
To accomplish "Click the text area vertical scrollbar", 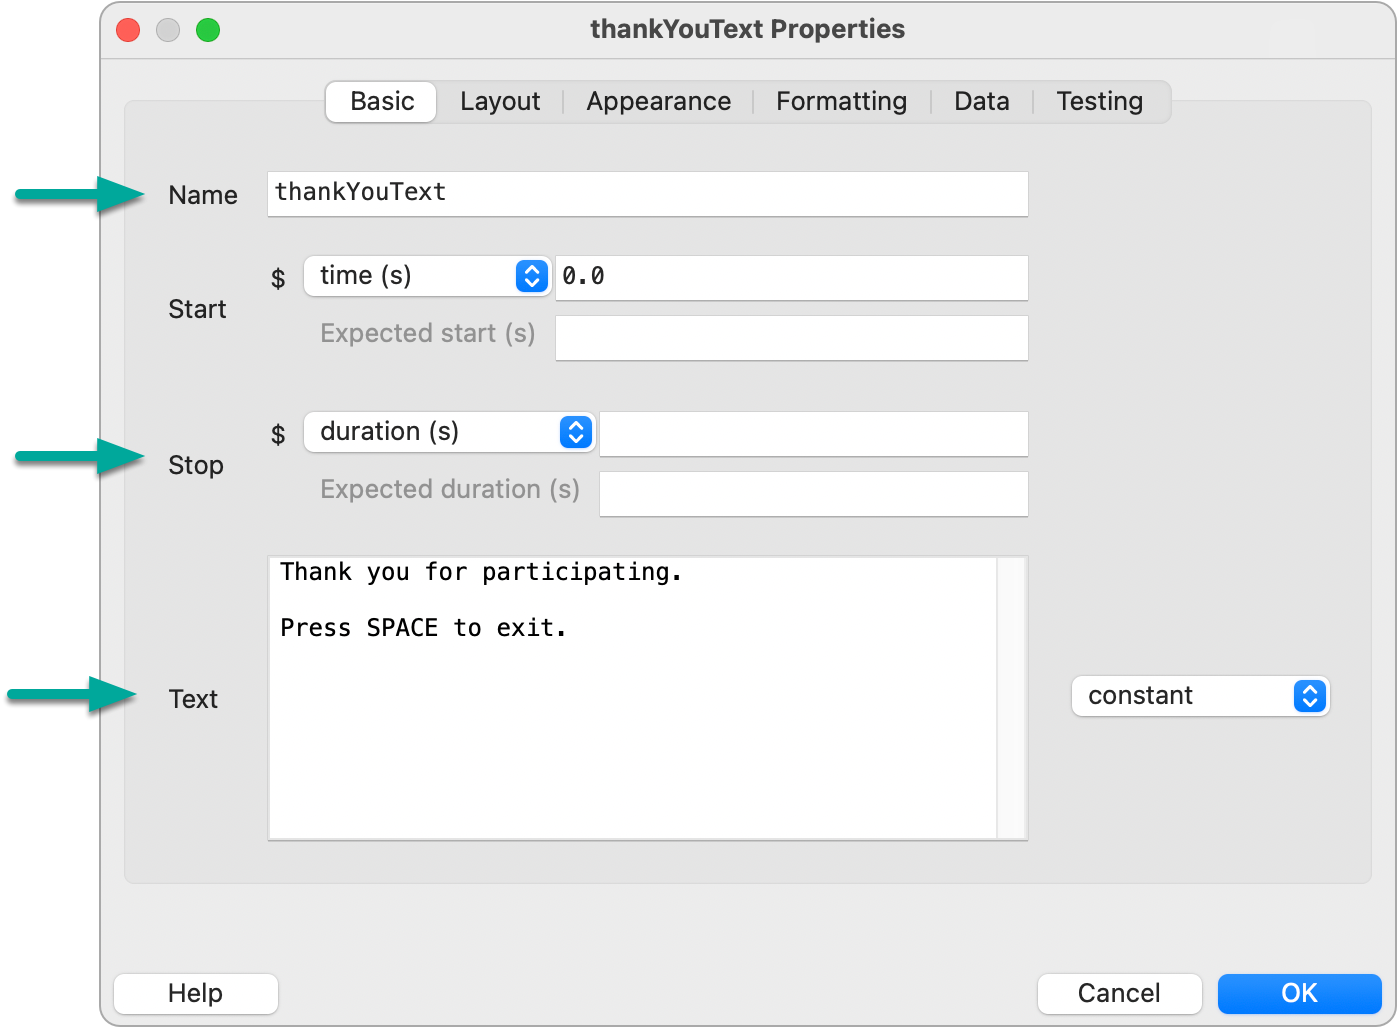I will 1012,698.
